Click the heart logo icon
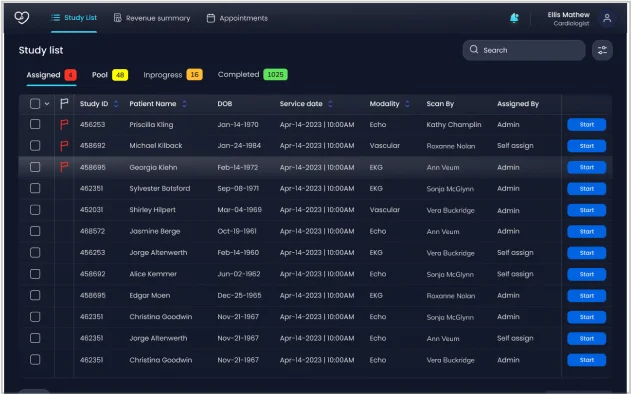The width and height of the screenshot is (631, 394). [22, 18]
